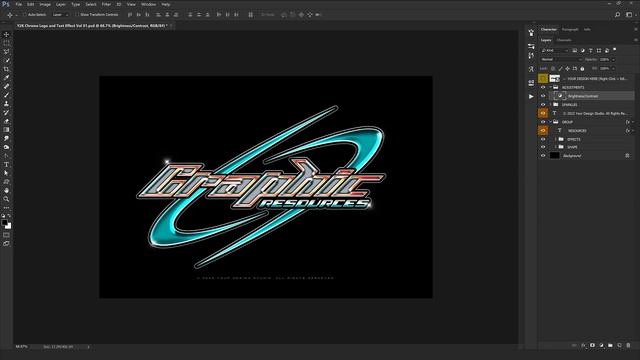Screen dimensions: 640x360
Task: Click the foreground color swatch
Action: click(x=4, y=223)
